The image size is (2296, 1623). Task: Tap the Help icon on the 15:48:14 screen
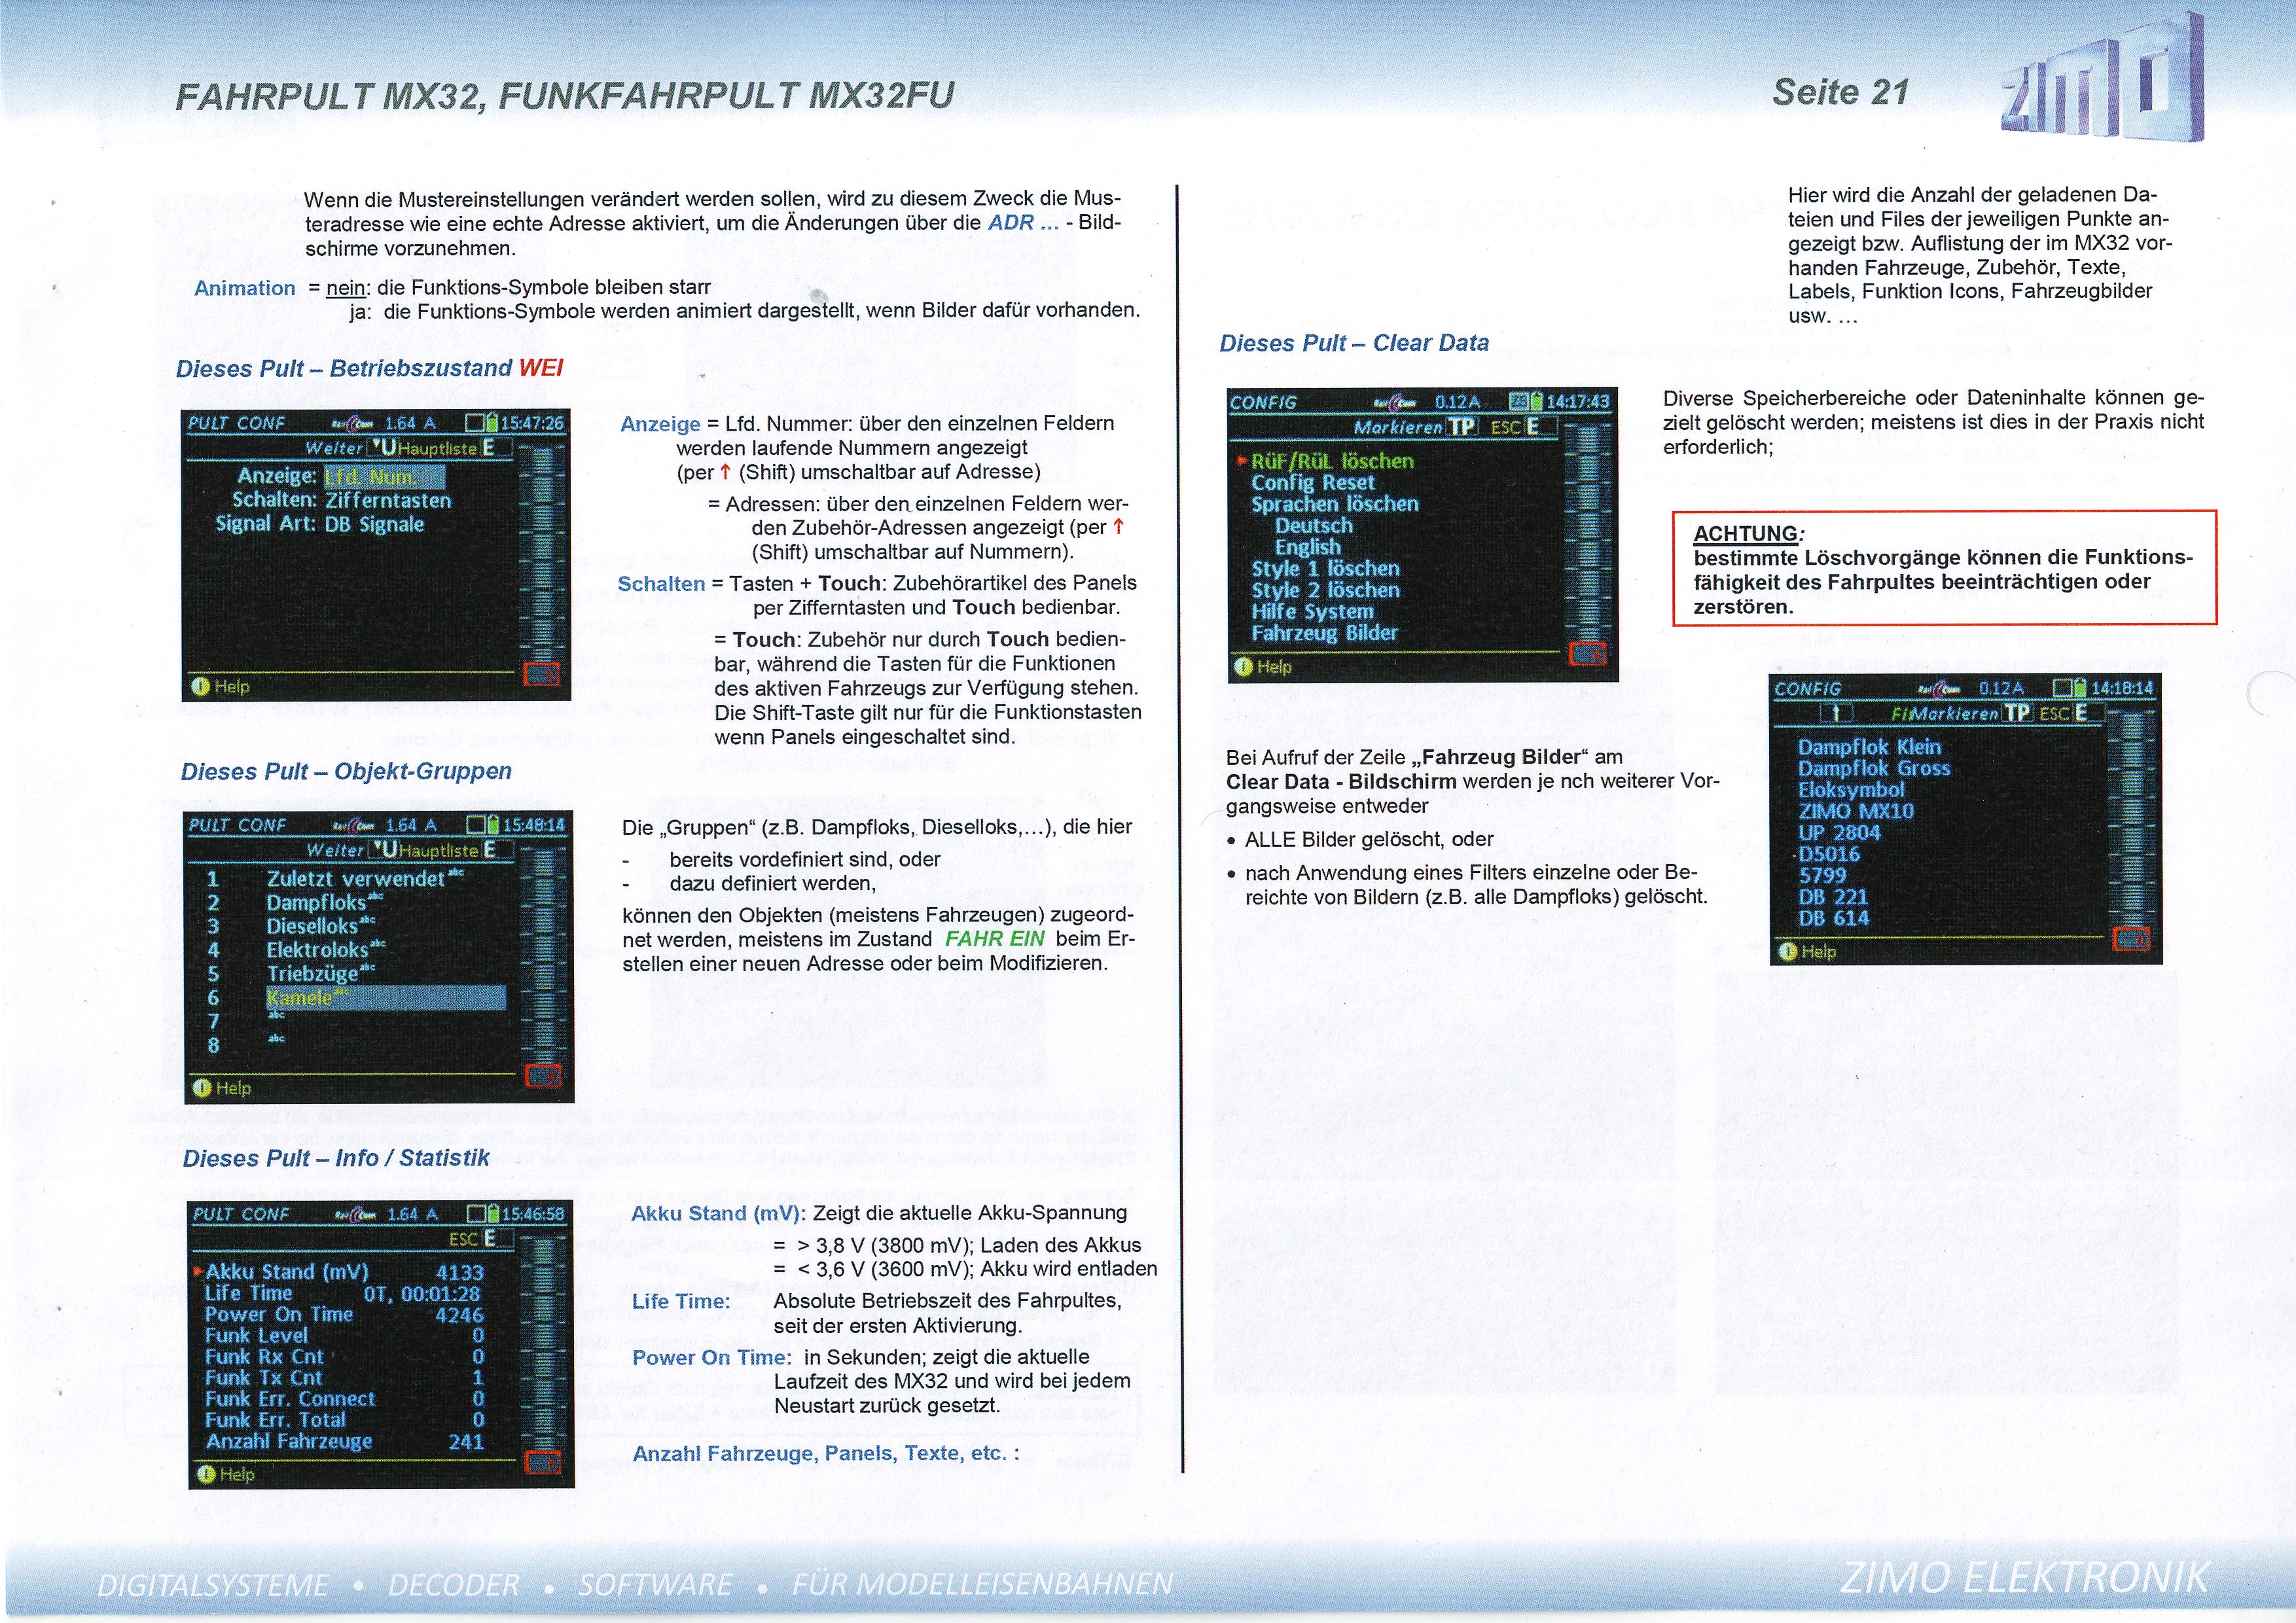click(202, 1087)
